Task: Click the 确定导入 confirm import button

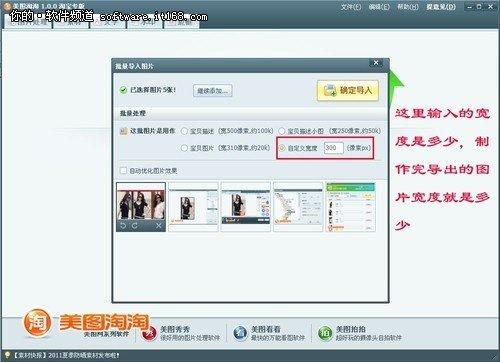Action: click(x=348, y=90)
